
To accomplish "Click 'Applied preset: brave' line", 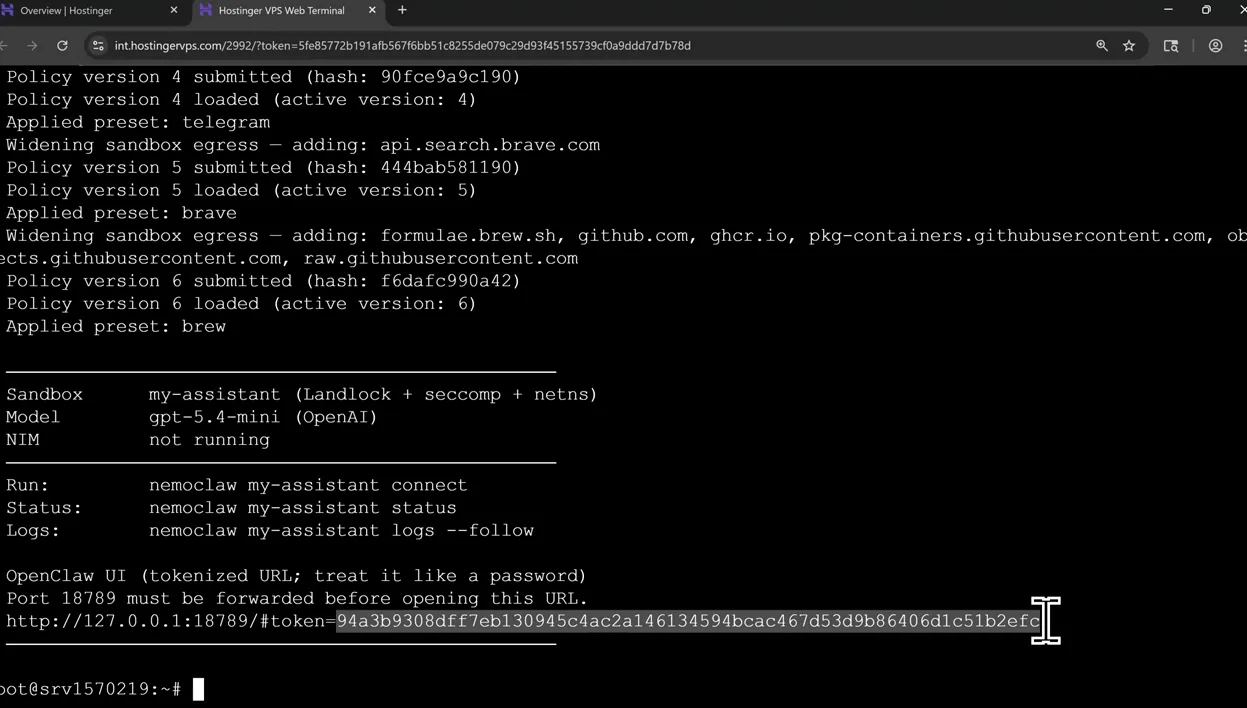I will click(121, 213).
